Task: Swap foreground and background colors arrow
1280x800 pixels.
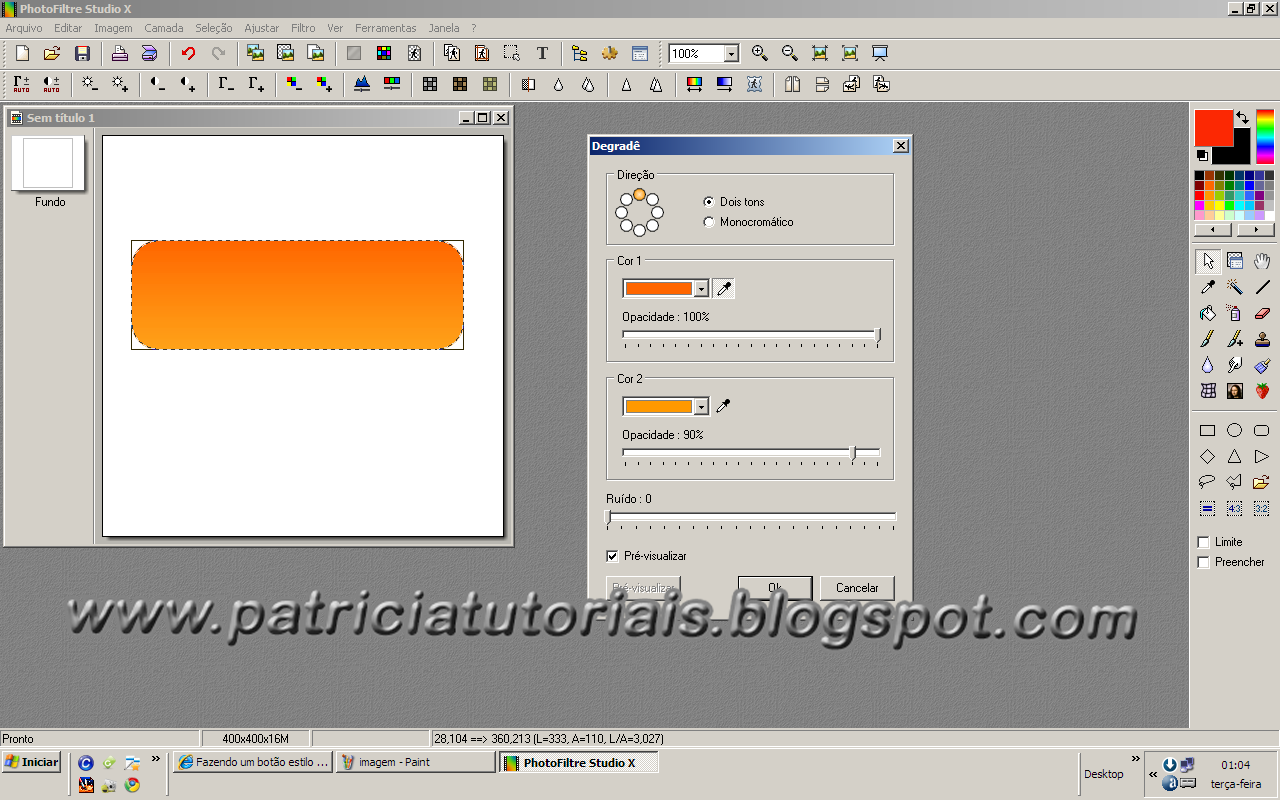Action: [x=1242, y=118]
